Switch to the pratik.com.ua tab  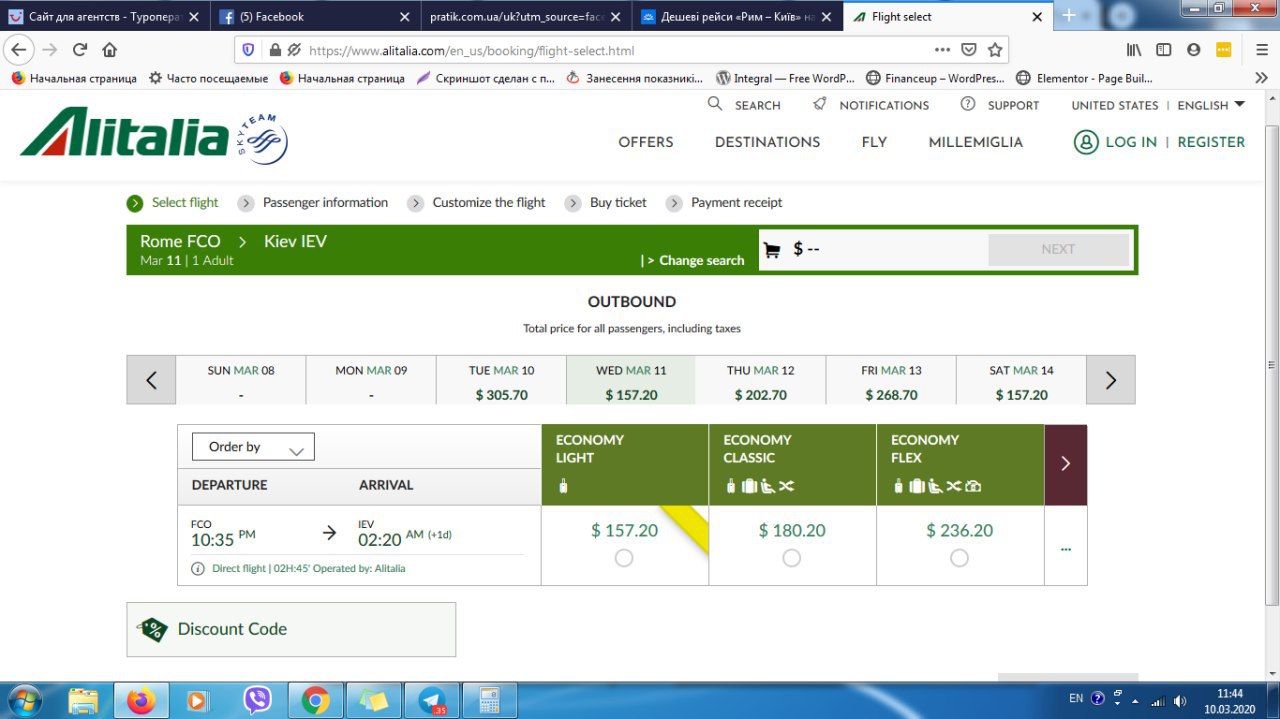click(x=524, y=17)
